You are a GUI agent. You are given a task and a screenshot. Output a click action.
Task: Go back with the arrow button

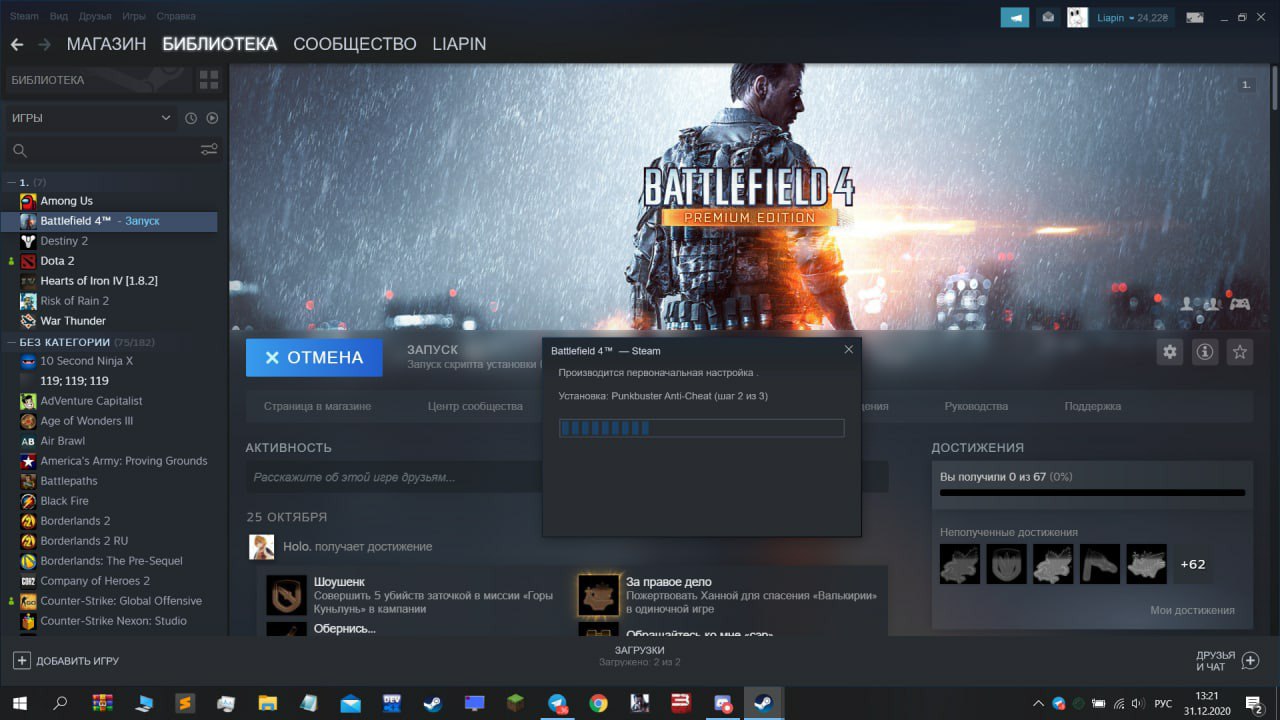click(x=16, y=44)
